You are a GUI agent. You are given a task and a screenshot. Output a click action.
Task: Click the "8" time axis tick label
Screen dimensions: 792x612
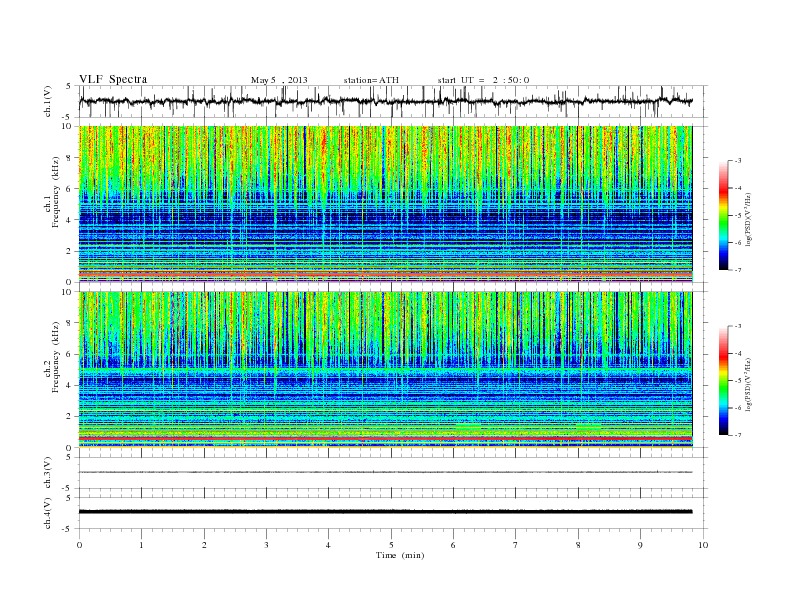tap(578, 545)
